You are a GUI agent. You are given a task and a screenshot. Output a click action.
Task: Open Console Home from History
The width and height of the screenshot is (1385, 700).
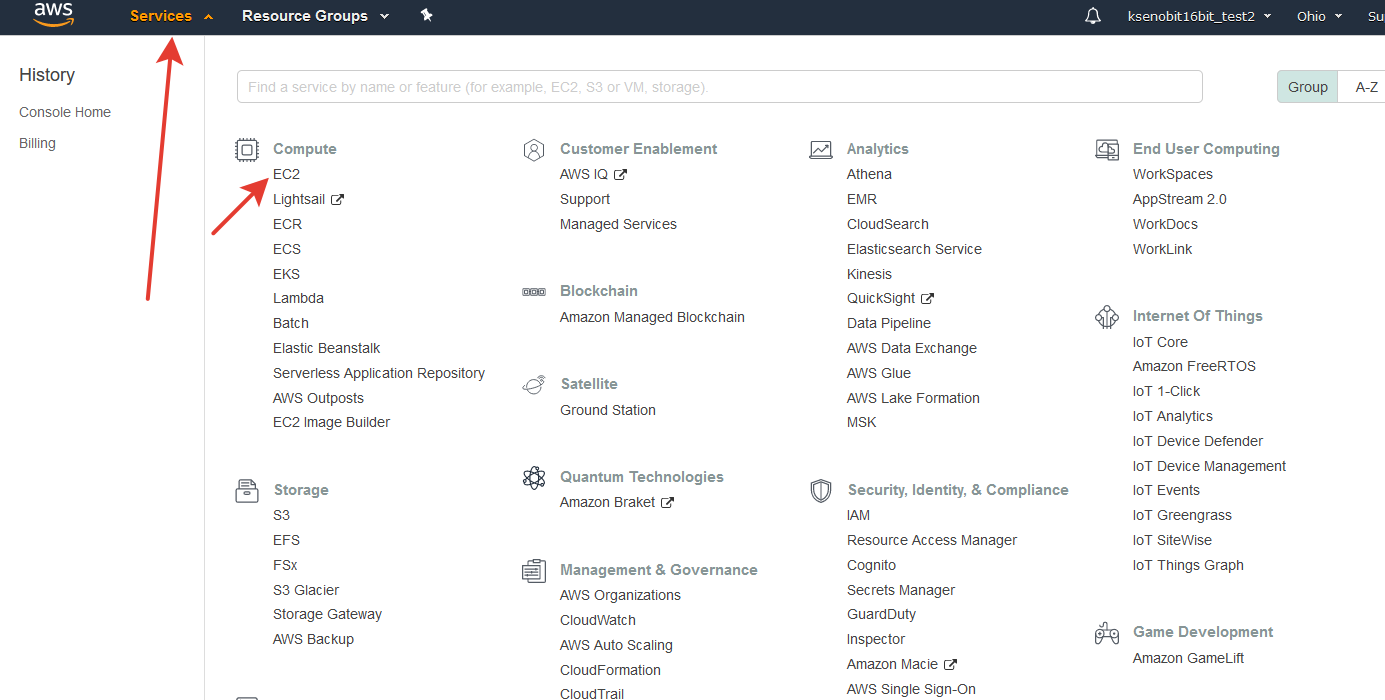click(x=65, y=112)
